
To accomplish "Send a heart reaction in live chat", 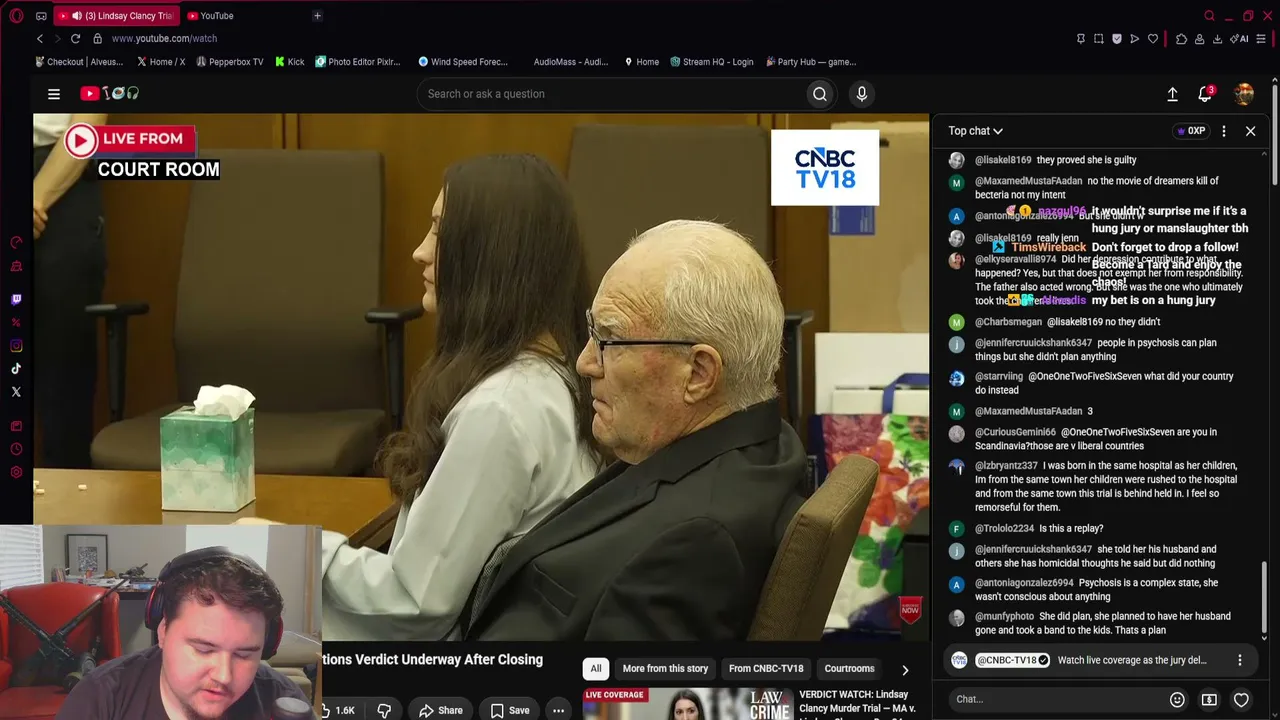I will [1241, 699].
